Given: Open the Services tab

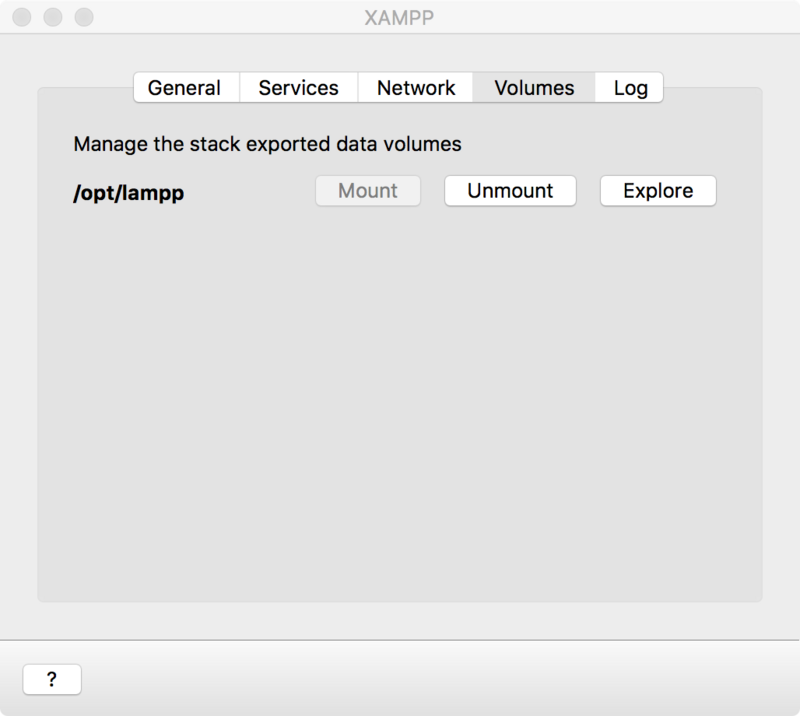Looking at the screenshot, I should 298,88.
